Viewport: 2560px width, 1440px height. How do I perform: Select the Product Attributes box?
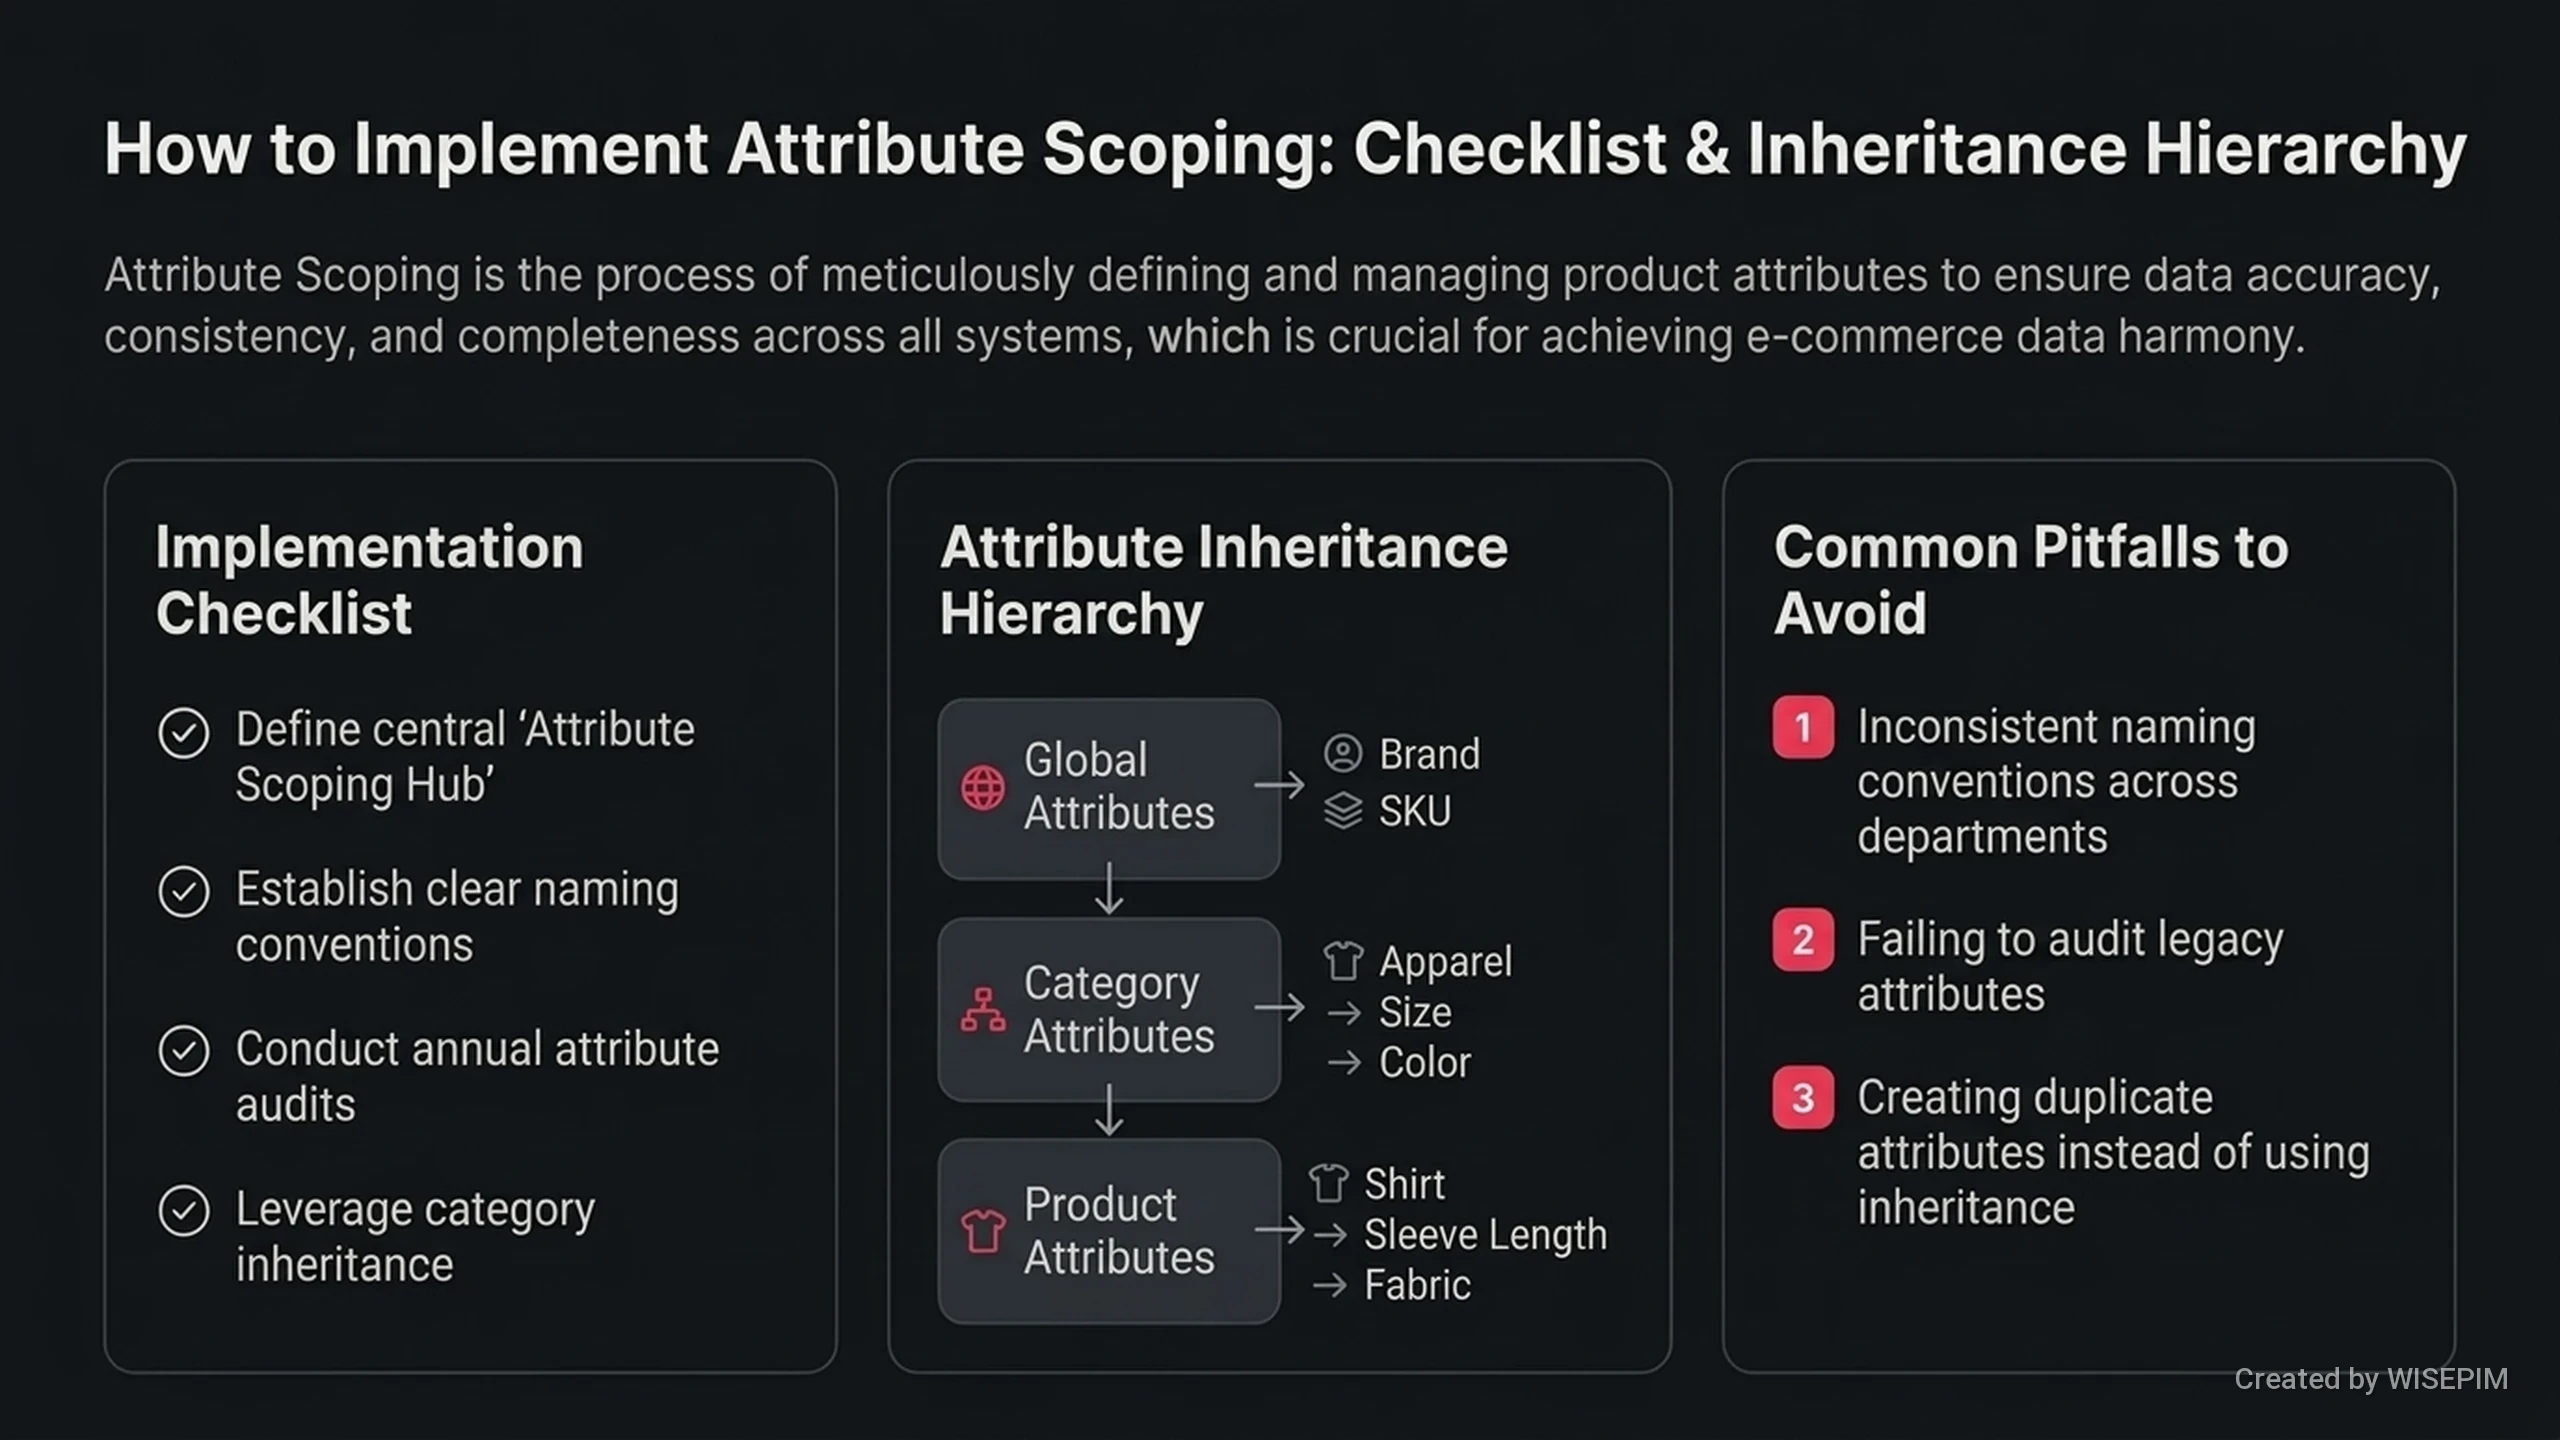click(x=1109, y=1231)
